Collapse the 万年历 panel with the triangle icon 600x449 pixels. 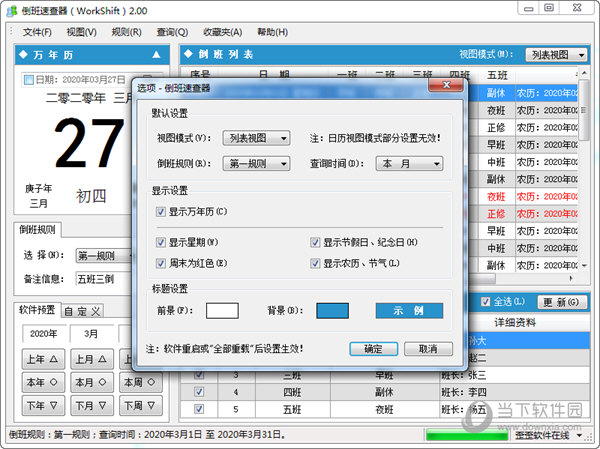click(x=156, y=55)
